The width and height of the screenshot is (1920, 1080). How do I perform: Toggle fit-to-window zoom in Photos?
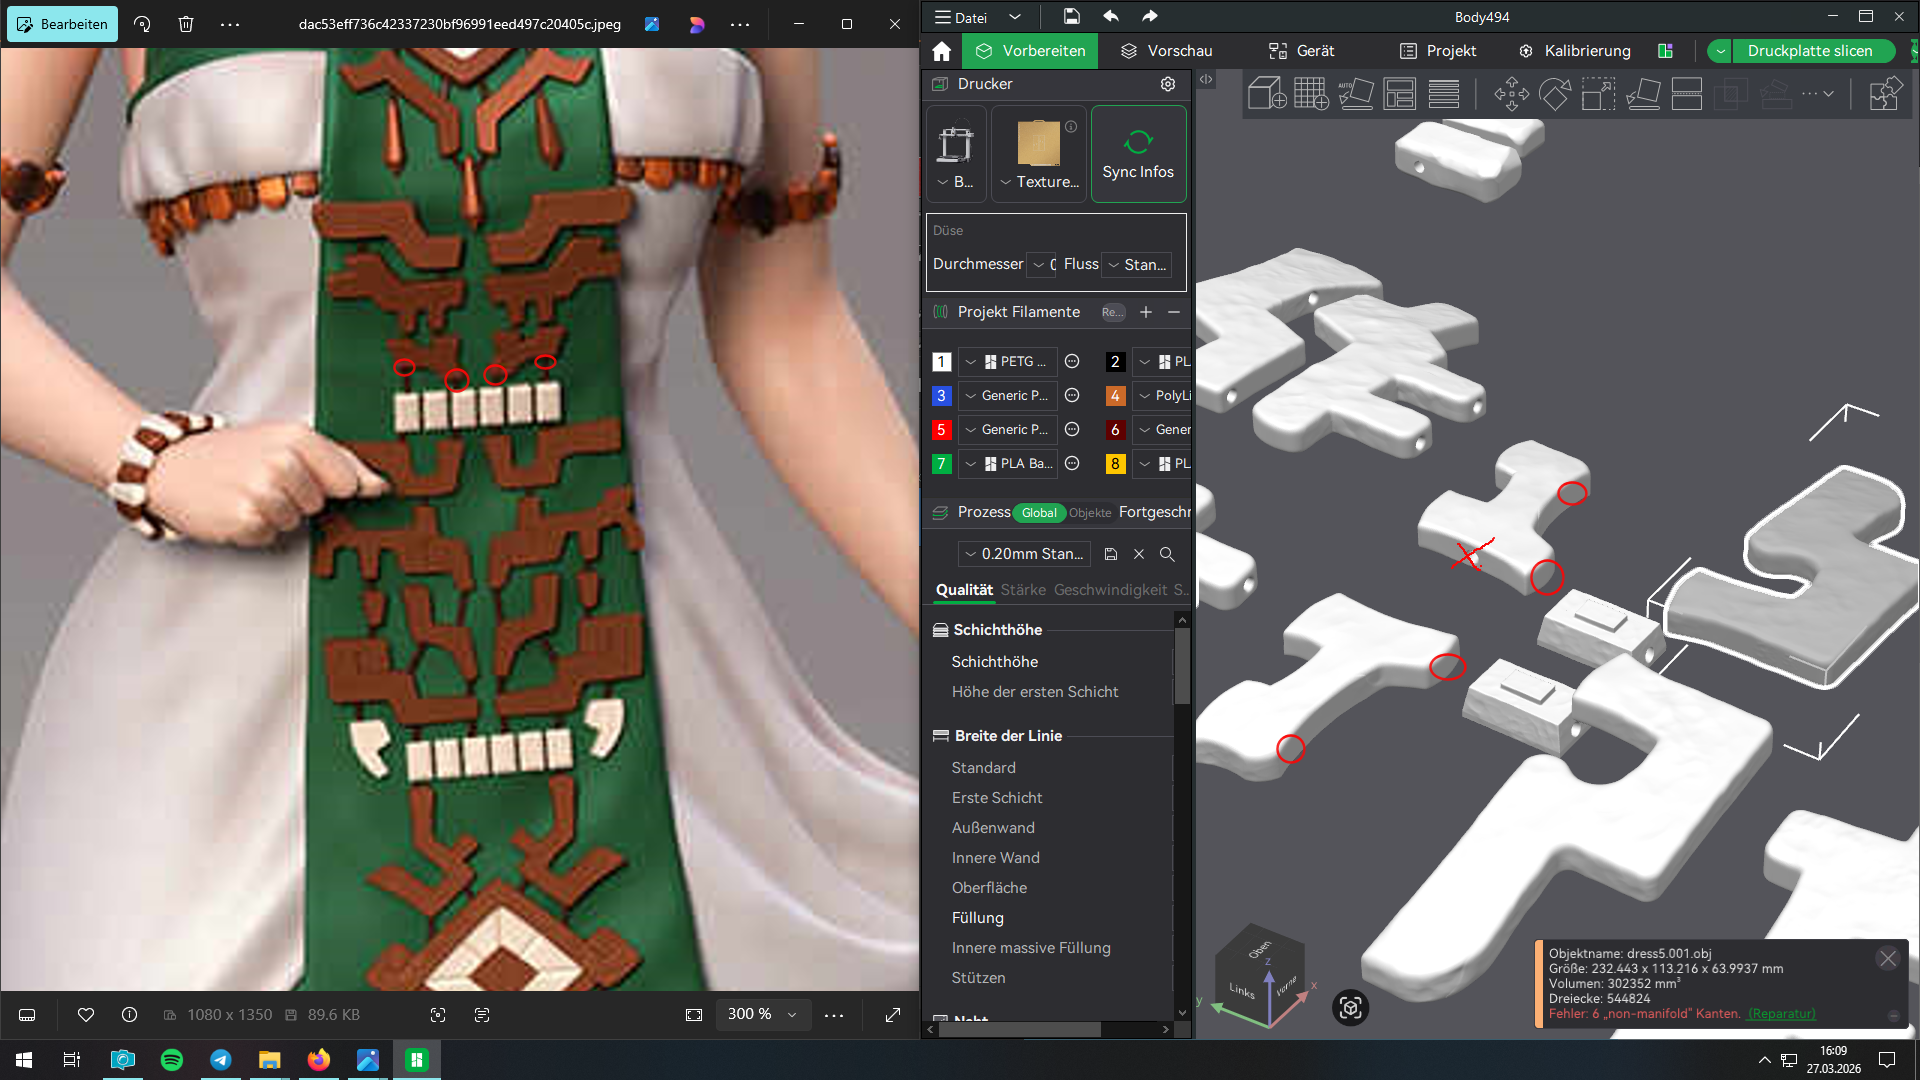tap(694, 1015)
